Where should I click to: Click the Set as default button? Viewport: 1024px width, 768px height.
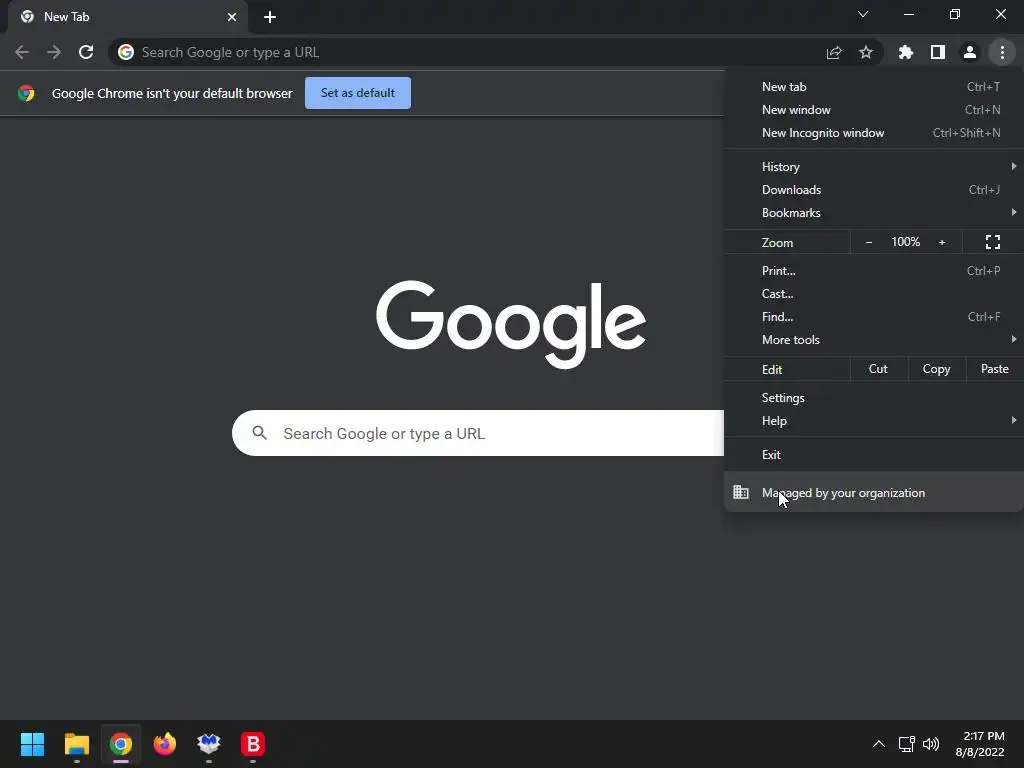click(358, 93)
